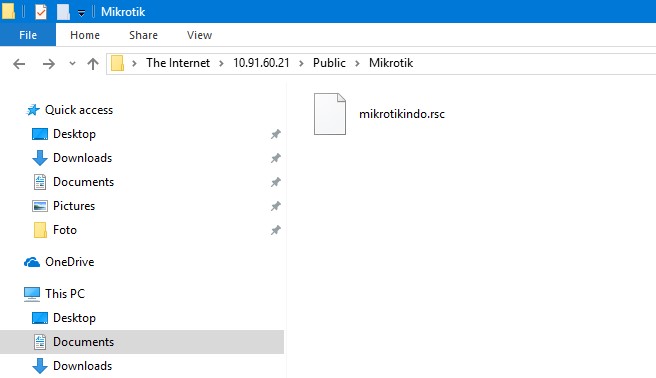Image resolution: width=656 pixels, height=378 pixels.
Task: Click the Desktop icon under This PC
Action: (40, 318)
